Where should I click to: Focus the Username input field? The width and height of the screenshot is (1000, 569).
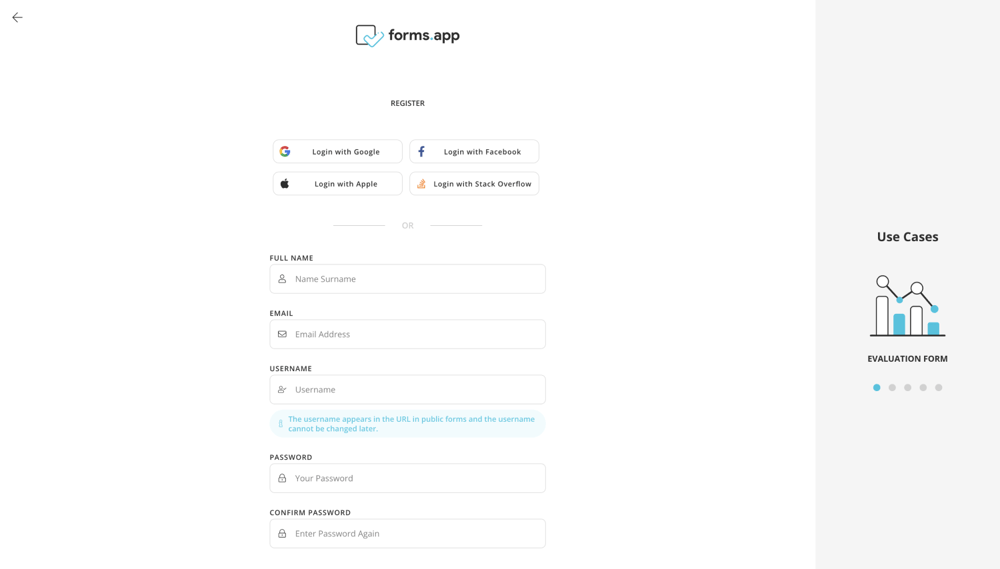[x=415, y=390]
